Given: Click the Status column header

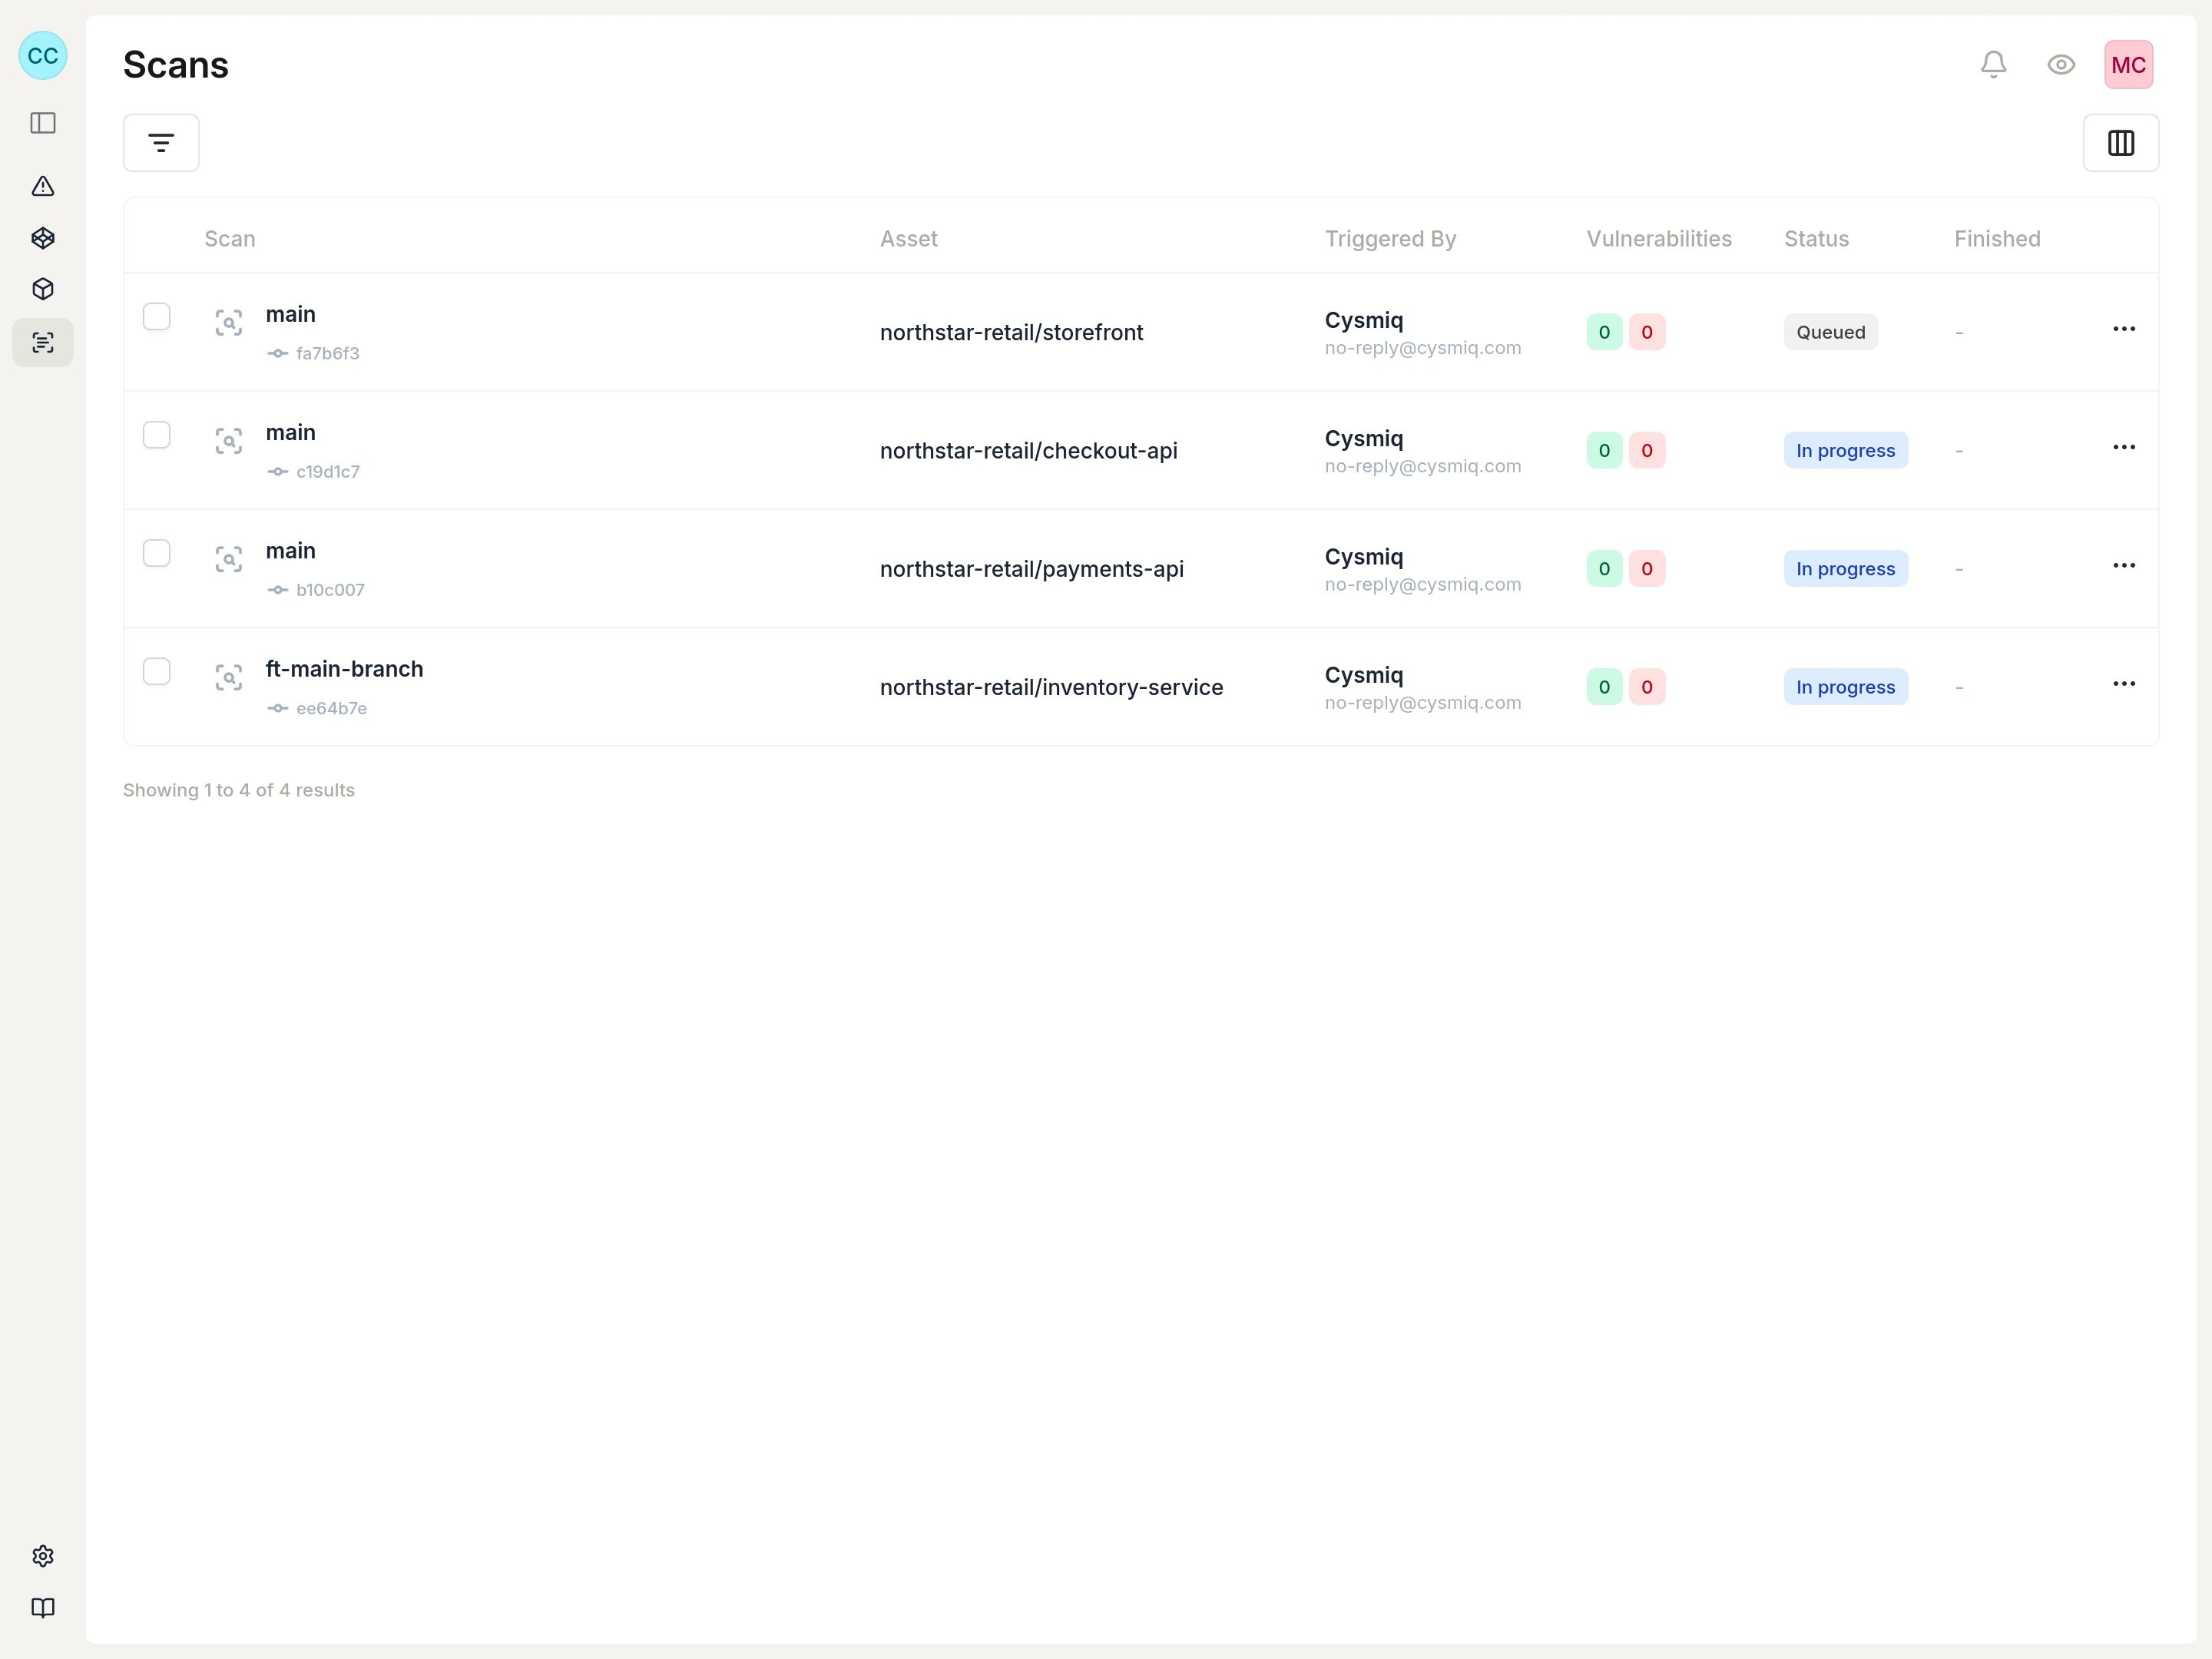Looking at the screenshot, I should click(1816, 239).
